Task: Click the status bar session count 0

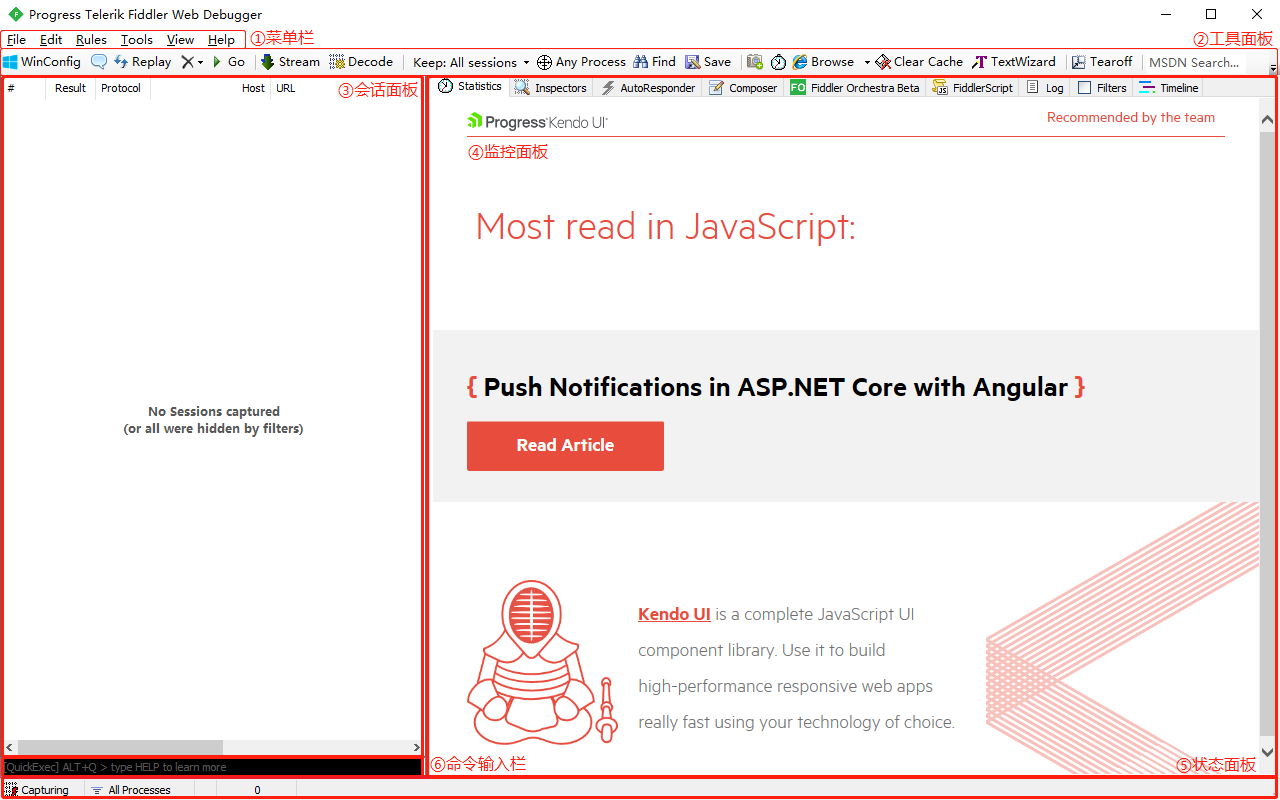Action: [257, 790]
